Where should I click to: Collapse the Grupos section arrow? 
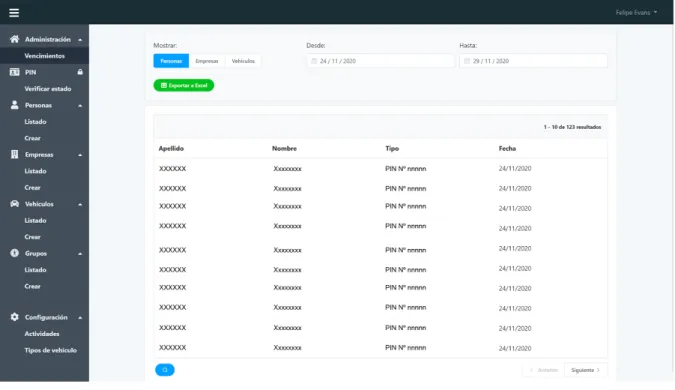[80, 254]
